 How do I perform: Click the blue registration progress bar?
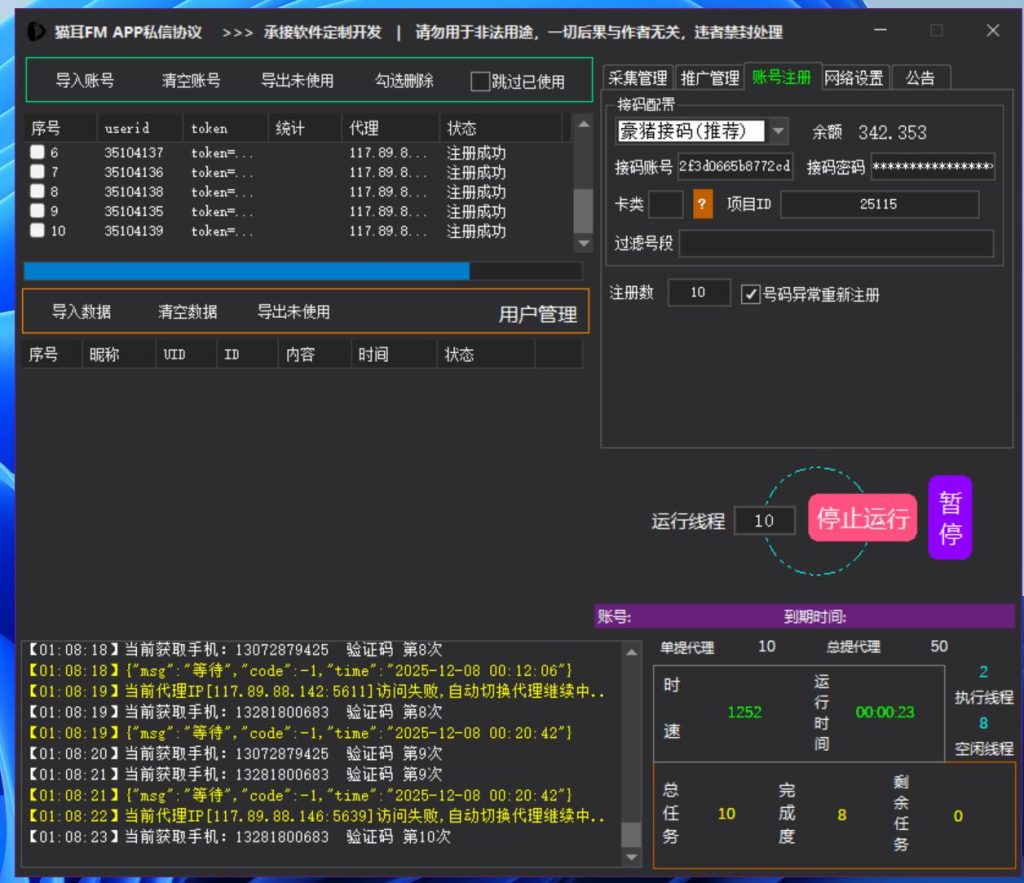302,271
